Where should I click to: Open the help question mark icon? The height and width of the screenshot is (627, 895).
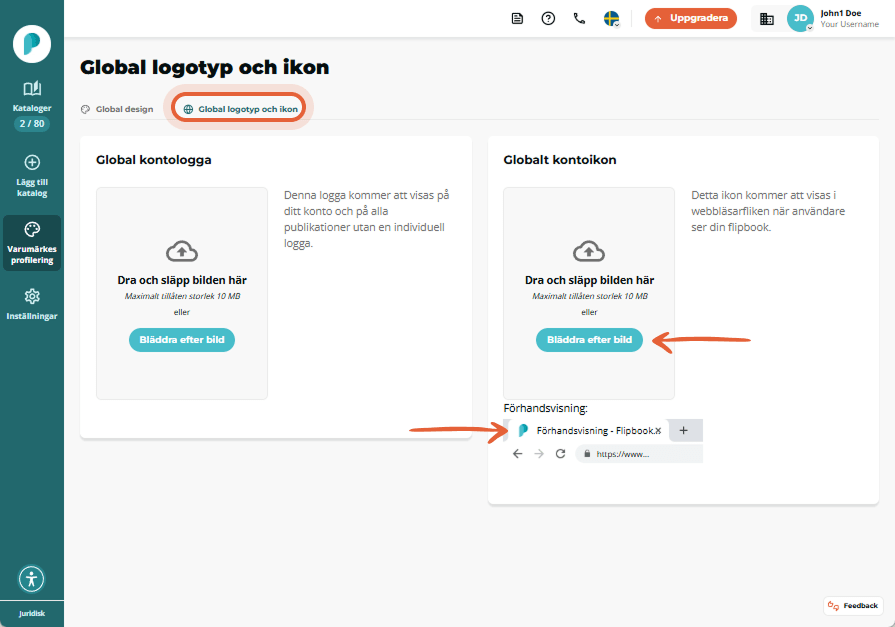point(548,19)
